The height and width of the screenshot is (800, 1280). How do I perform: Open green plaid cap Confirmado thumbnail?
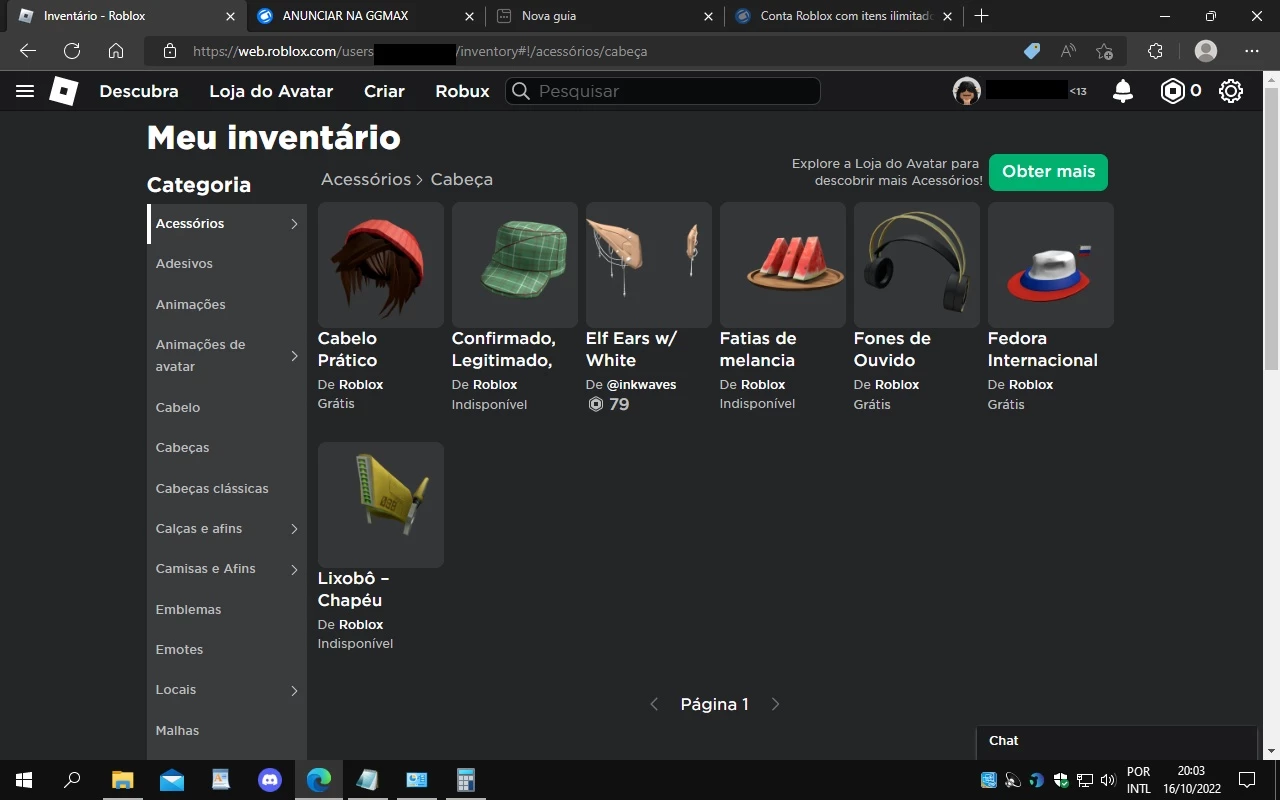pos(515,265)
